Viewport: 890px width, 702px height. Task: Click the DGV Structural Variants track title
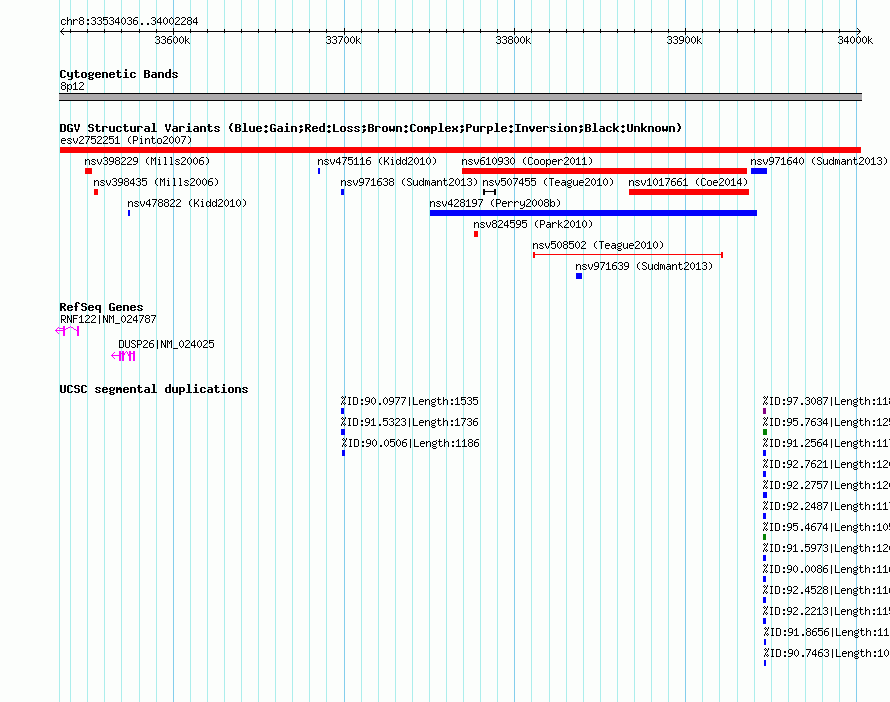(x=371, y=128)
